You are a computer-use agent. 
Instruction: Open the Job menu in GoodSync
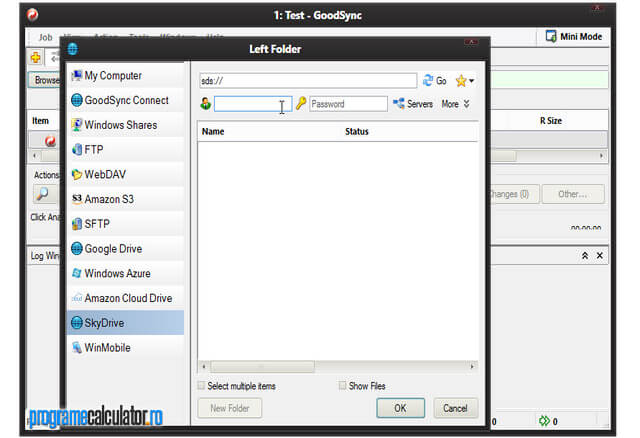(45, 38)
